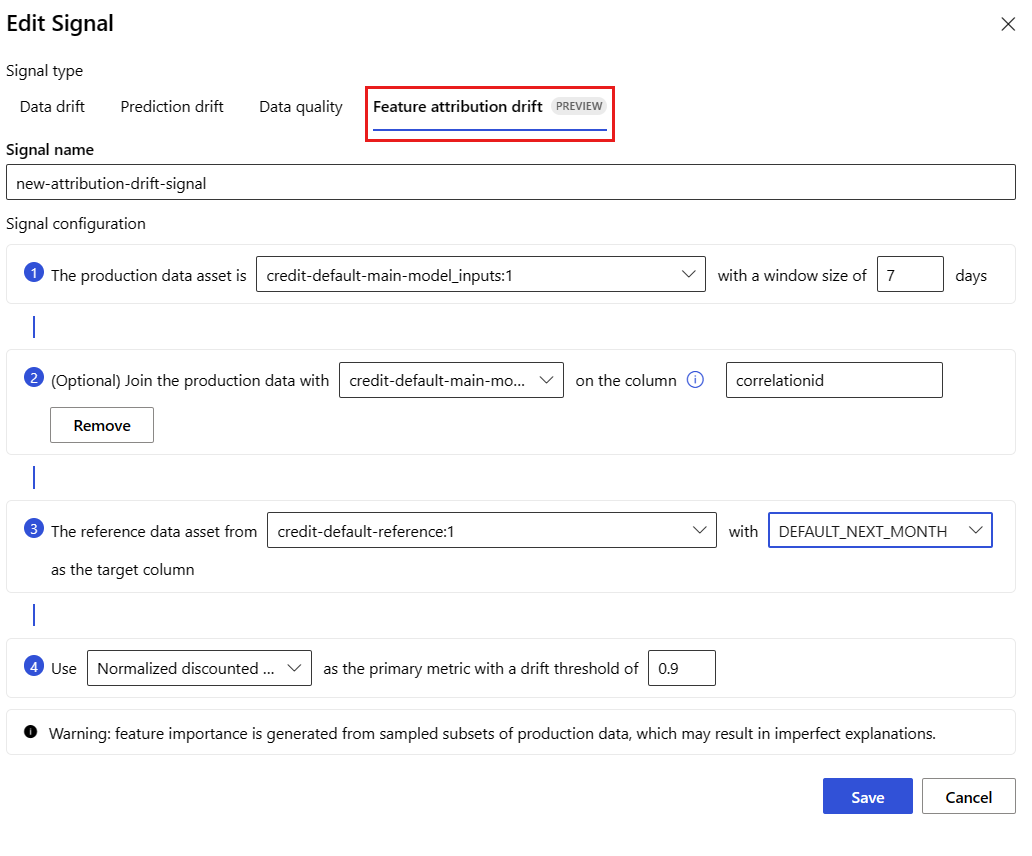Viewport: 1032px width, 856px height.
Task: Click the step 1 numbered circle icon
Action: tap(34, 273)
